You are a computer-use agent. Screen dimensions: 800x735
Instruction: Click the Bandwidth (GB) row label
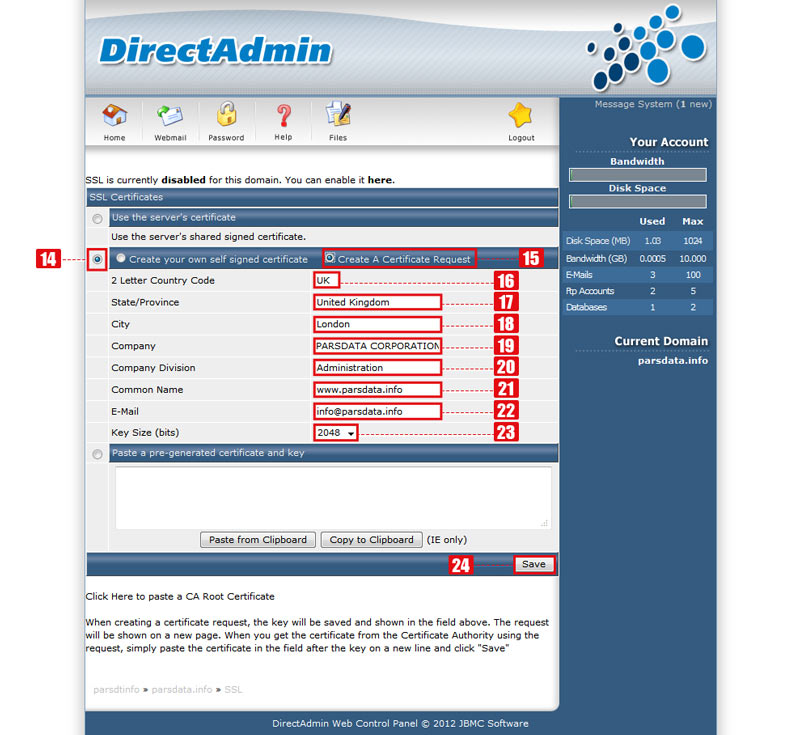(596, 259)
